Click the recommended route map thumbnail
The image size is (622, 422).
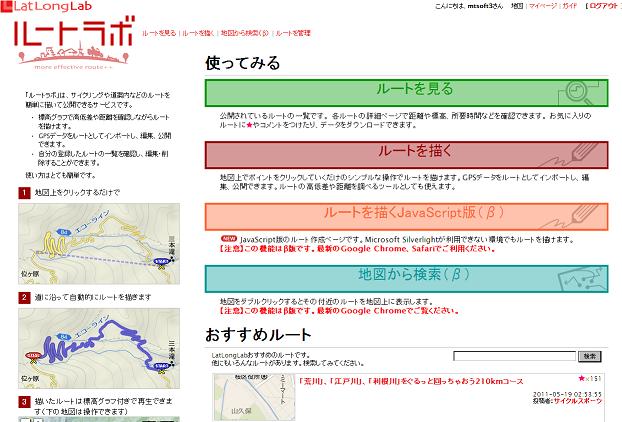pos(252,398)
